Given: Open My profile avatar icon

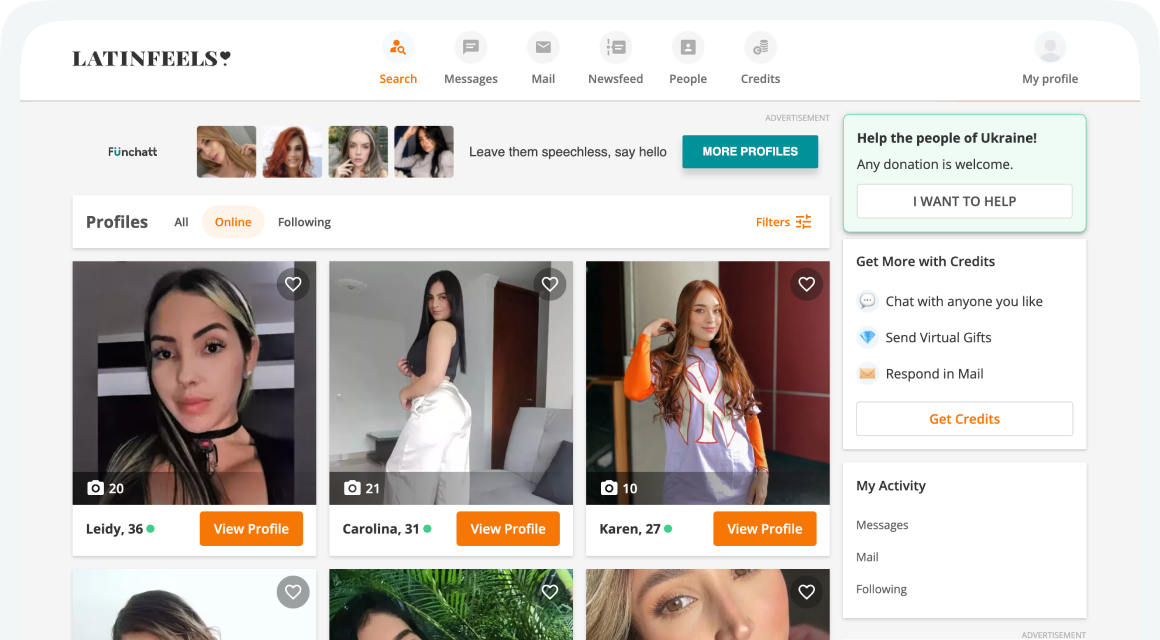Looking at the screenshot, I should 1049,47.
